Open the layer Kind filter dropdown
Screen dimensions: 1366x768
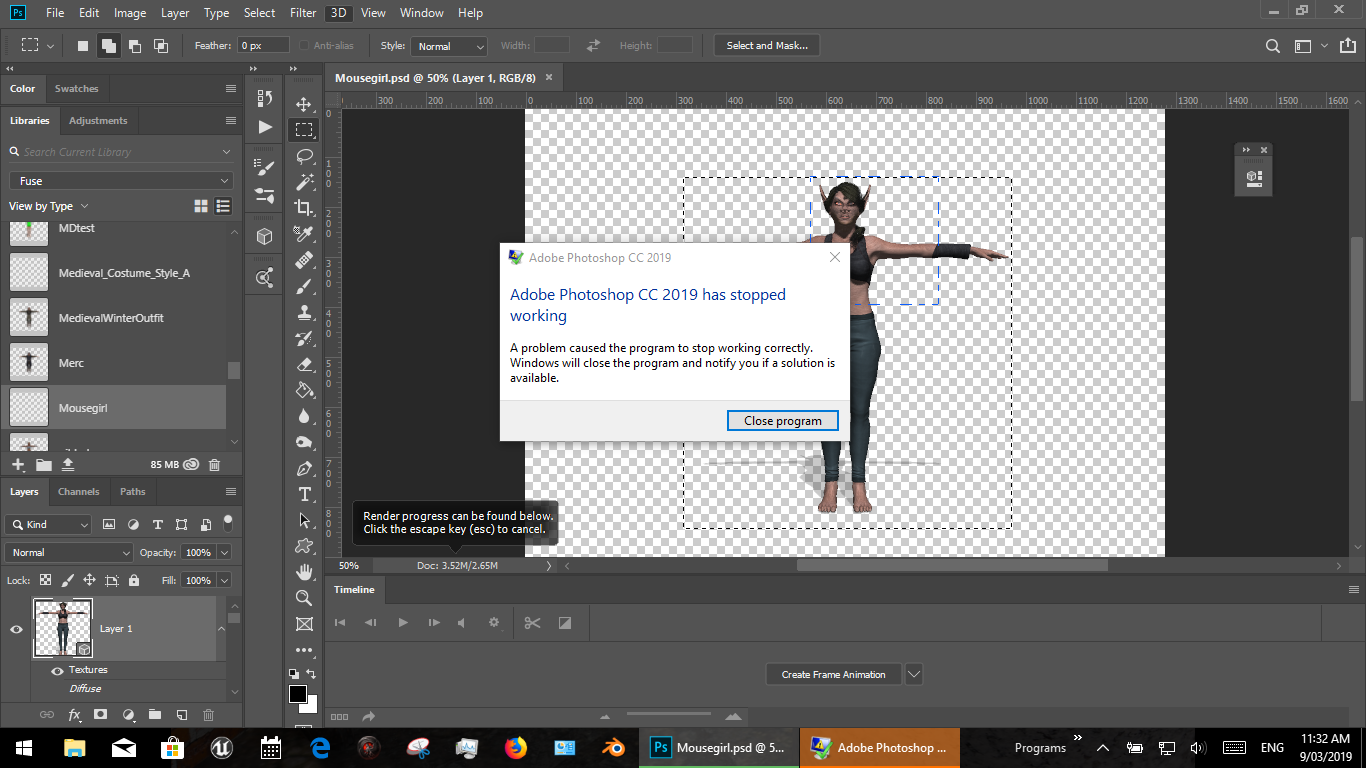click(x=48, y=524)
